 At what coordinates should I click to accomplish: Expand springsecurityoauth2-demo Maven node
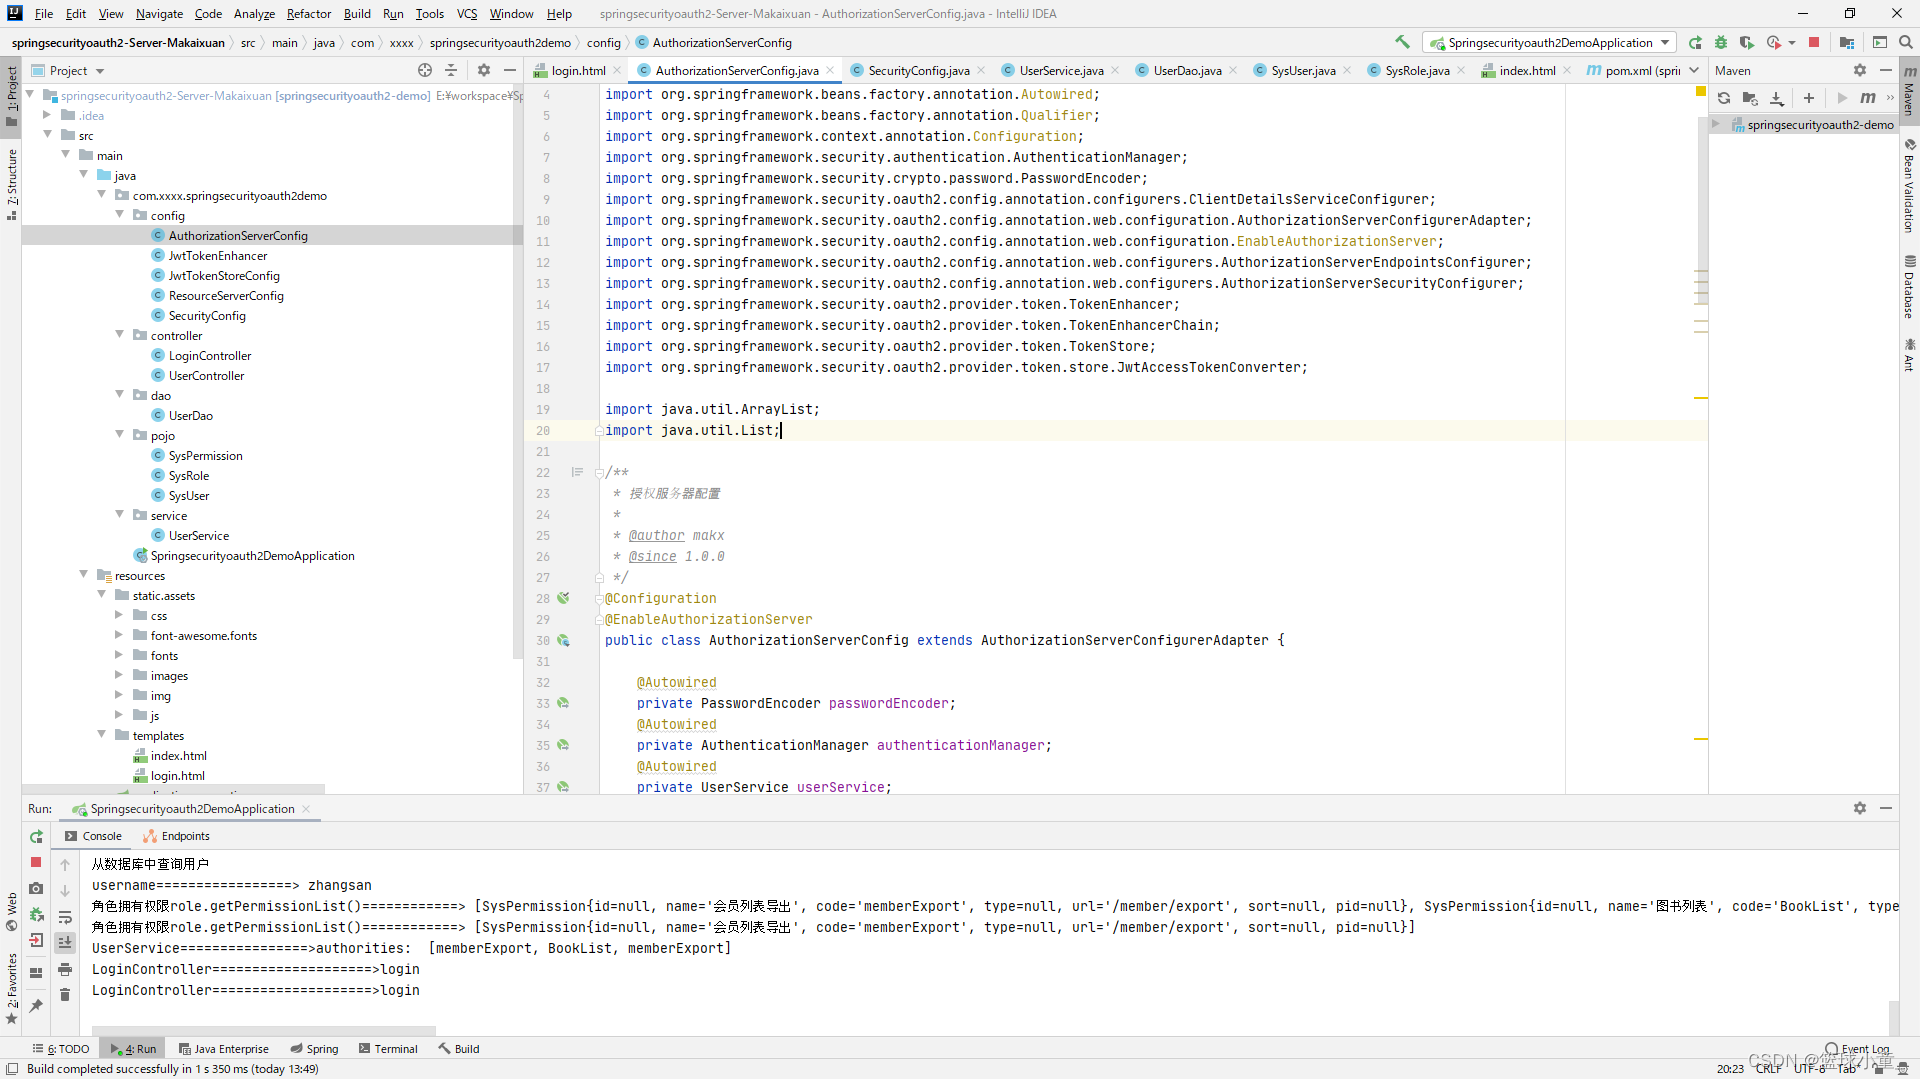pyautogui.click(x=1716, y=124)
